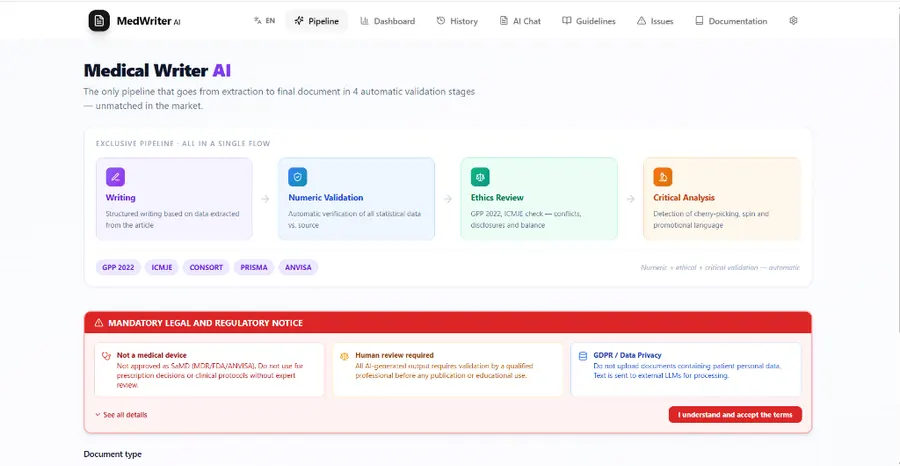
Task: Click the orange Critical Analysis microscope icon
Action: pos(663,177)
